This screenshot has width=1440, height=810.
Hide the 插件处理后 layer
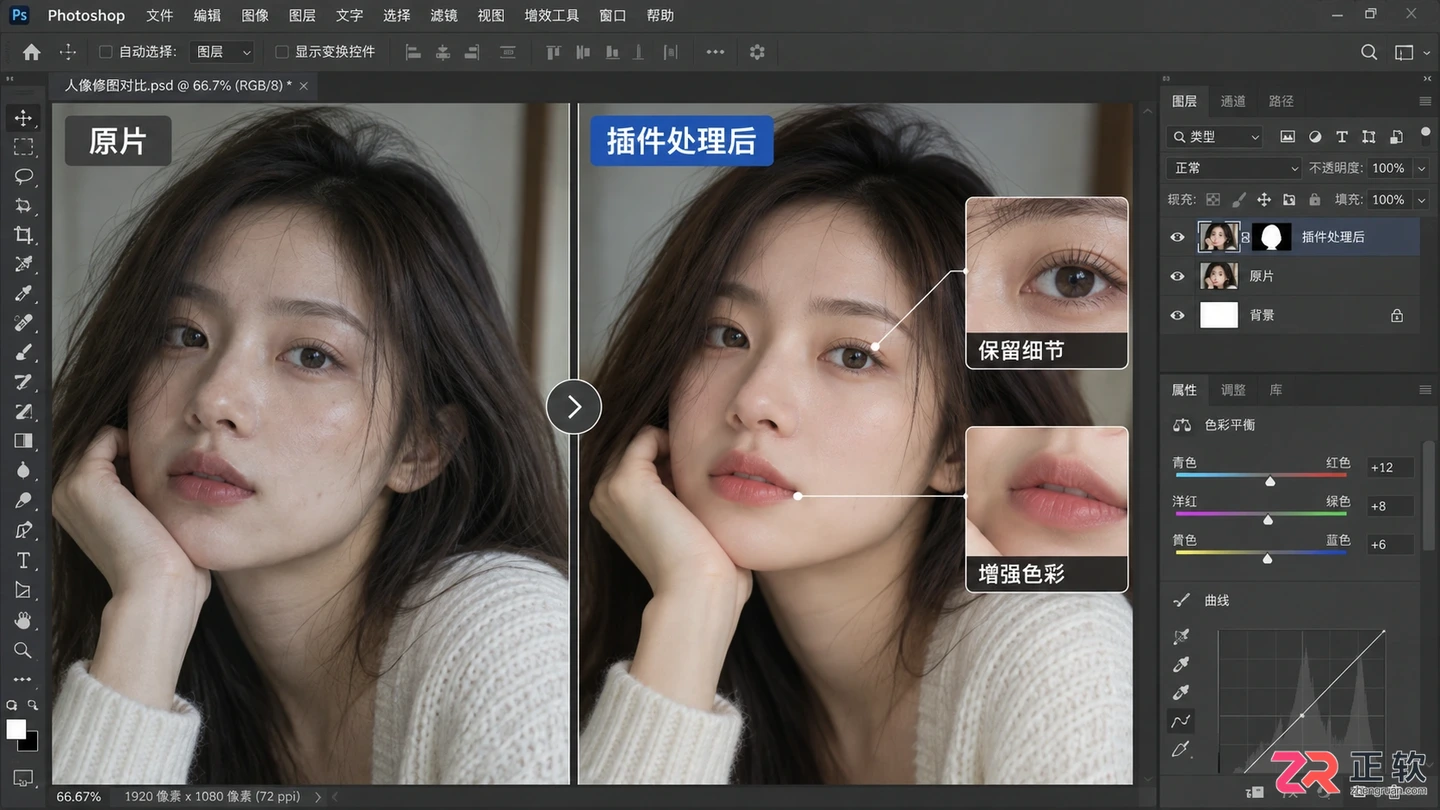point(1178,237)
